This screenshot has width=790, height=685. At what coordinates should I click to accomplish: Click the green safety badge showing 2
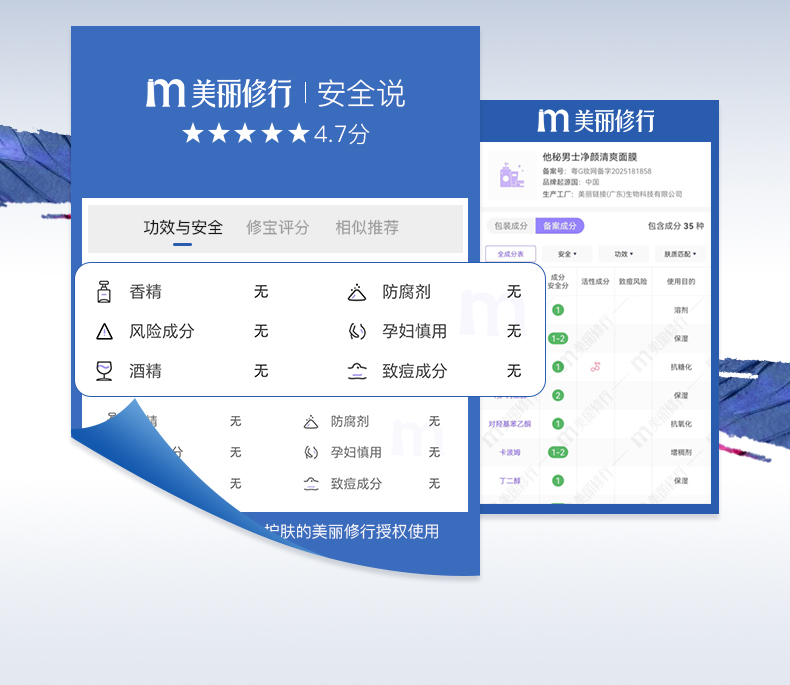(x=558, y=395)
